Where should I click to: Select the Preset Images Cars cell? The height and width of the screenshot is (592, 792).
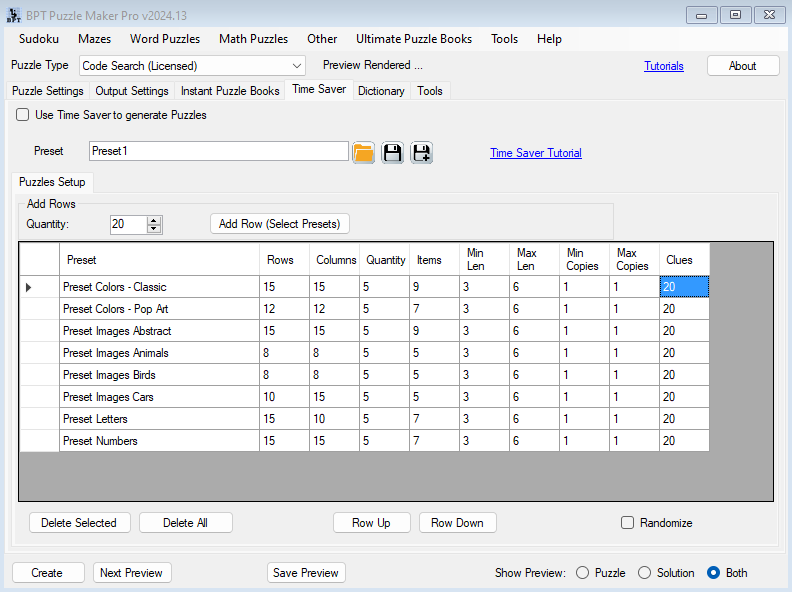[x=160, y=397]
